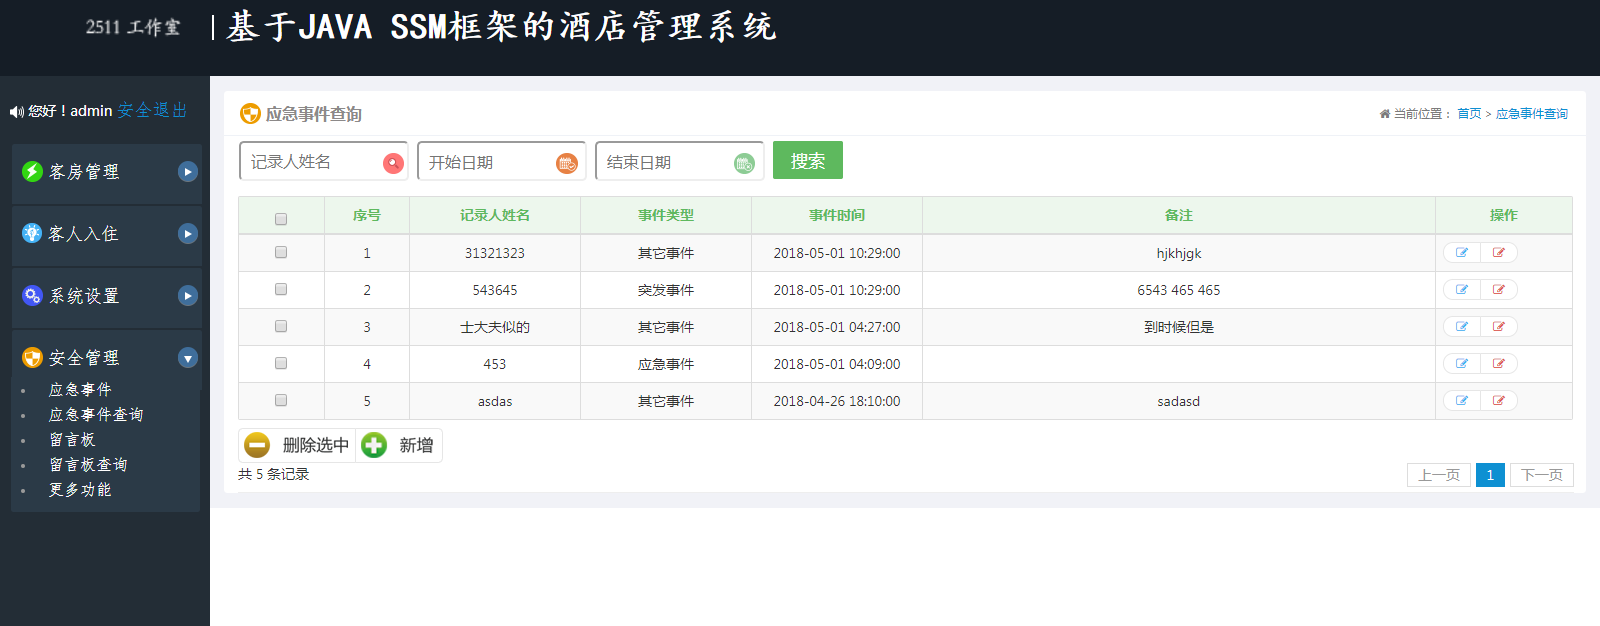Open the 应急事件 submenu item
This screenshot has height=626, width=1600.
point(80,389)
